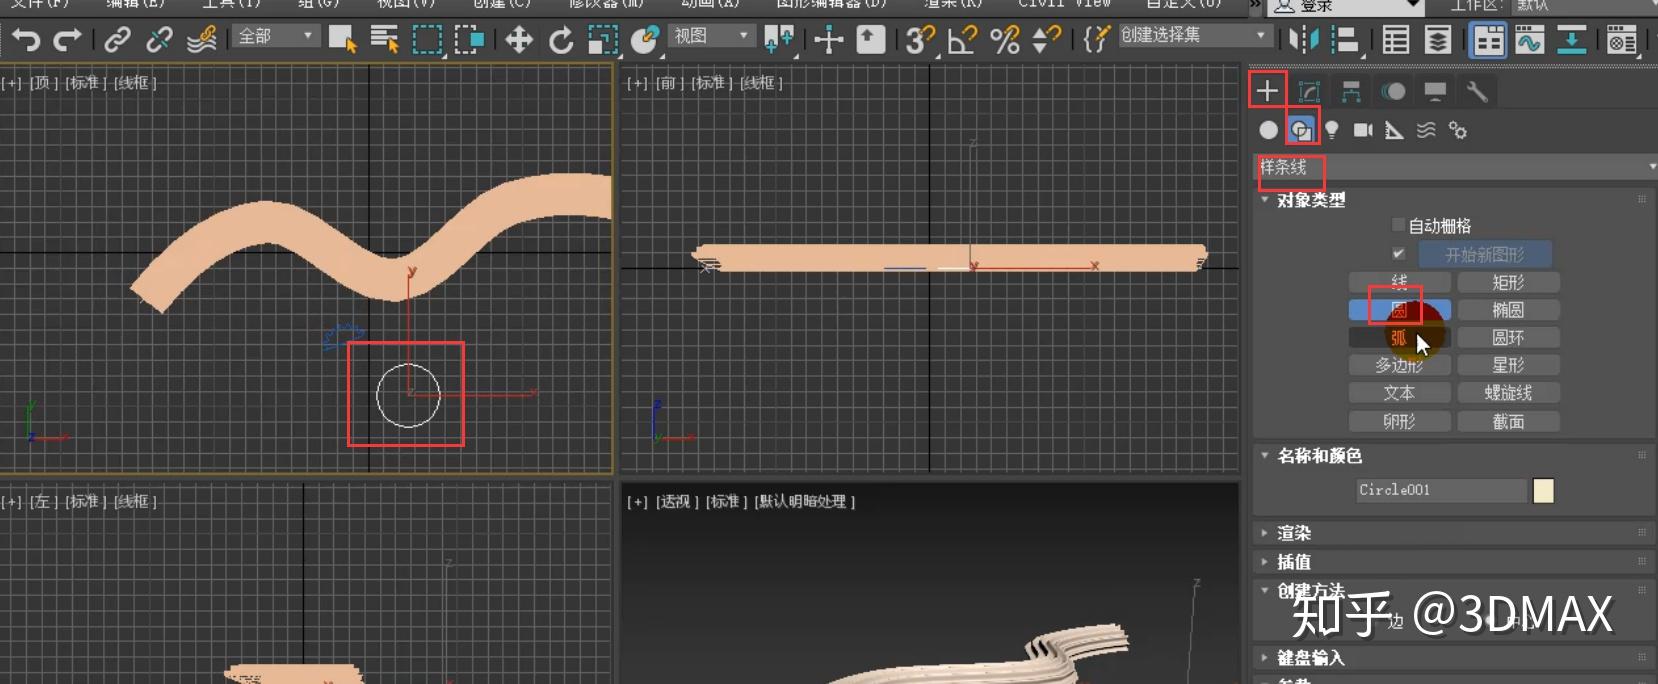Switch to the Utilities wrench tab

pyautogui.click(x=1477, y=91)
